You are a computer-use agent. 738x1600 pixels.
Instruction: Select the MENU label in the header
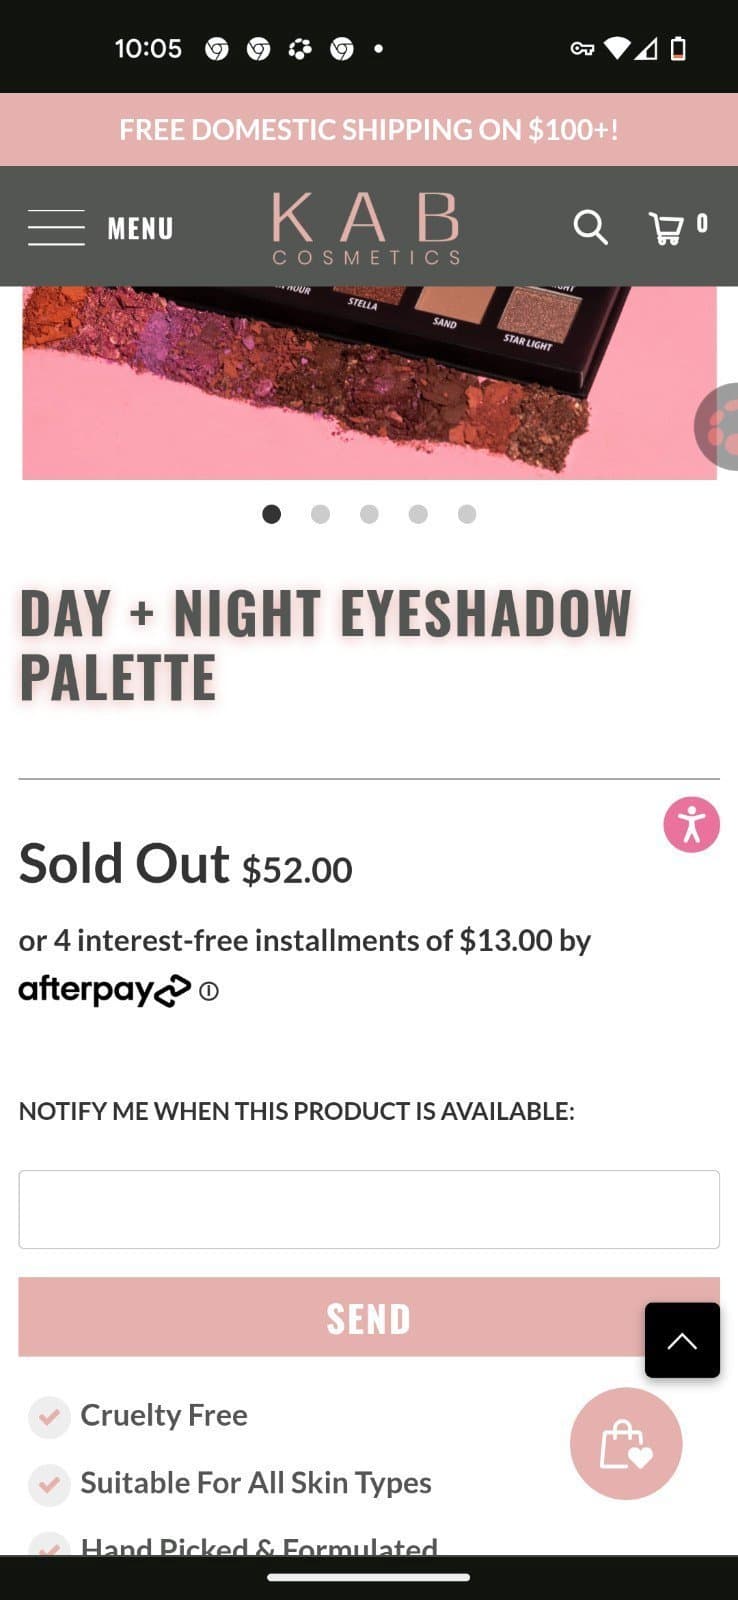coord(140,227)
